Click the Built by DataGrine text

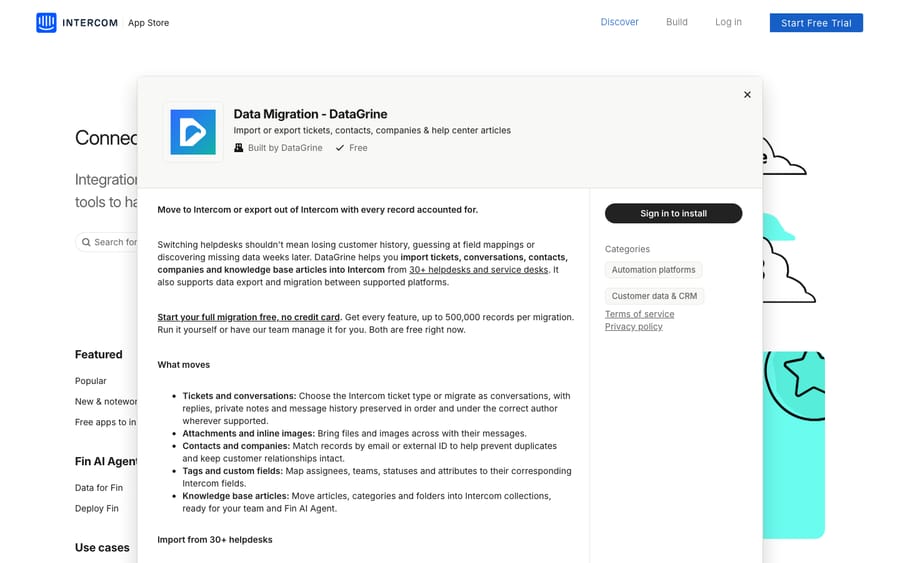click(x=285, y=148)
